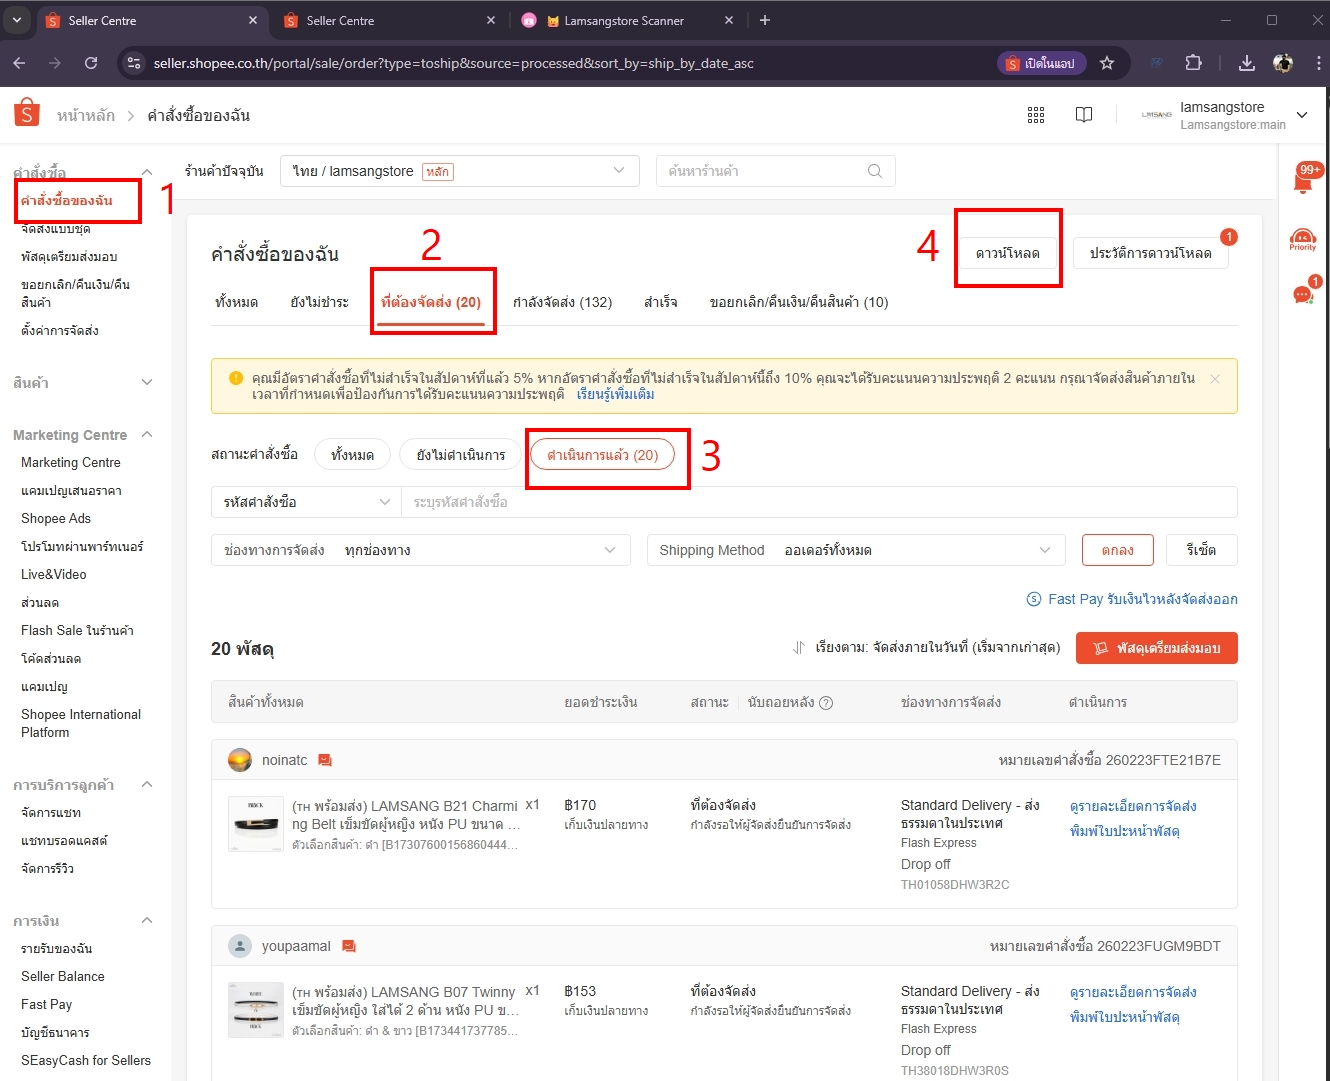1330x1081 pixels.
Task: Switch to the cancellation/refund (10) tab
Action: click(799, 302)
